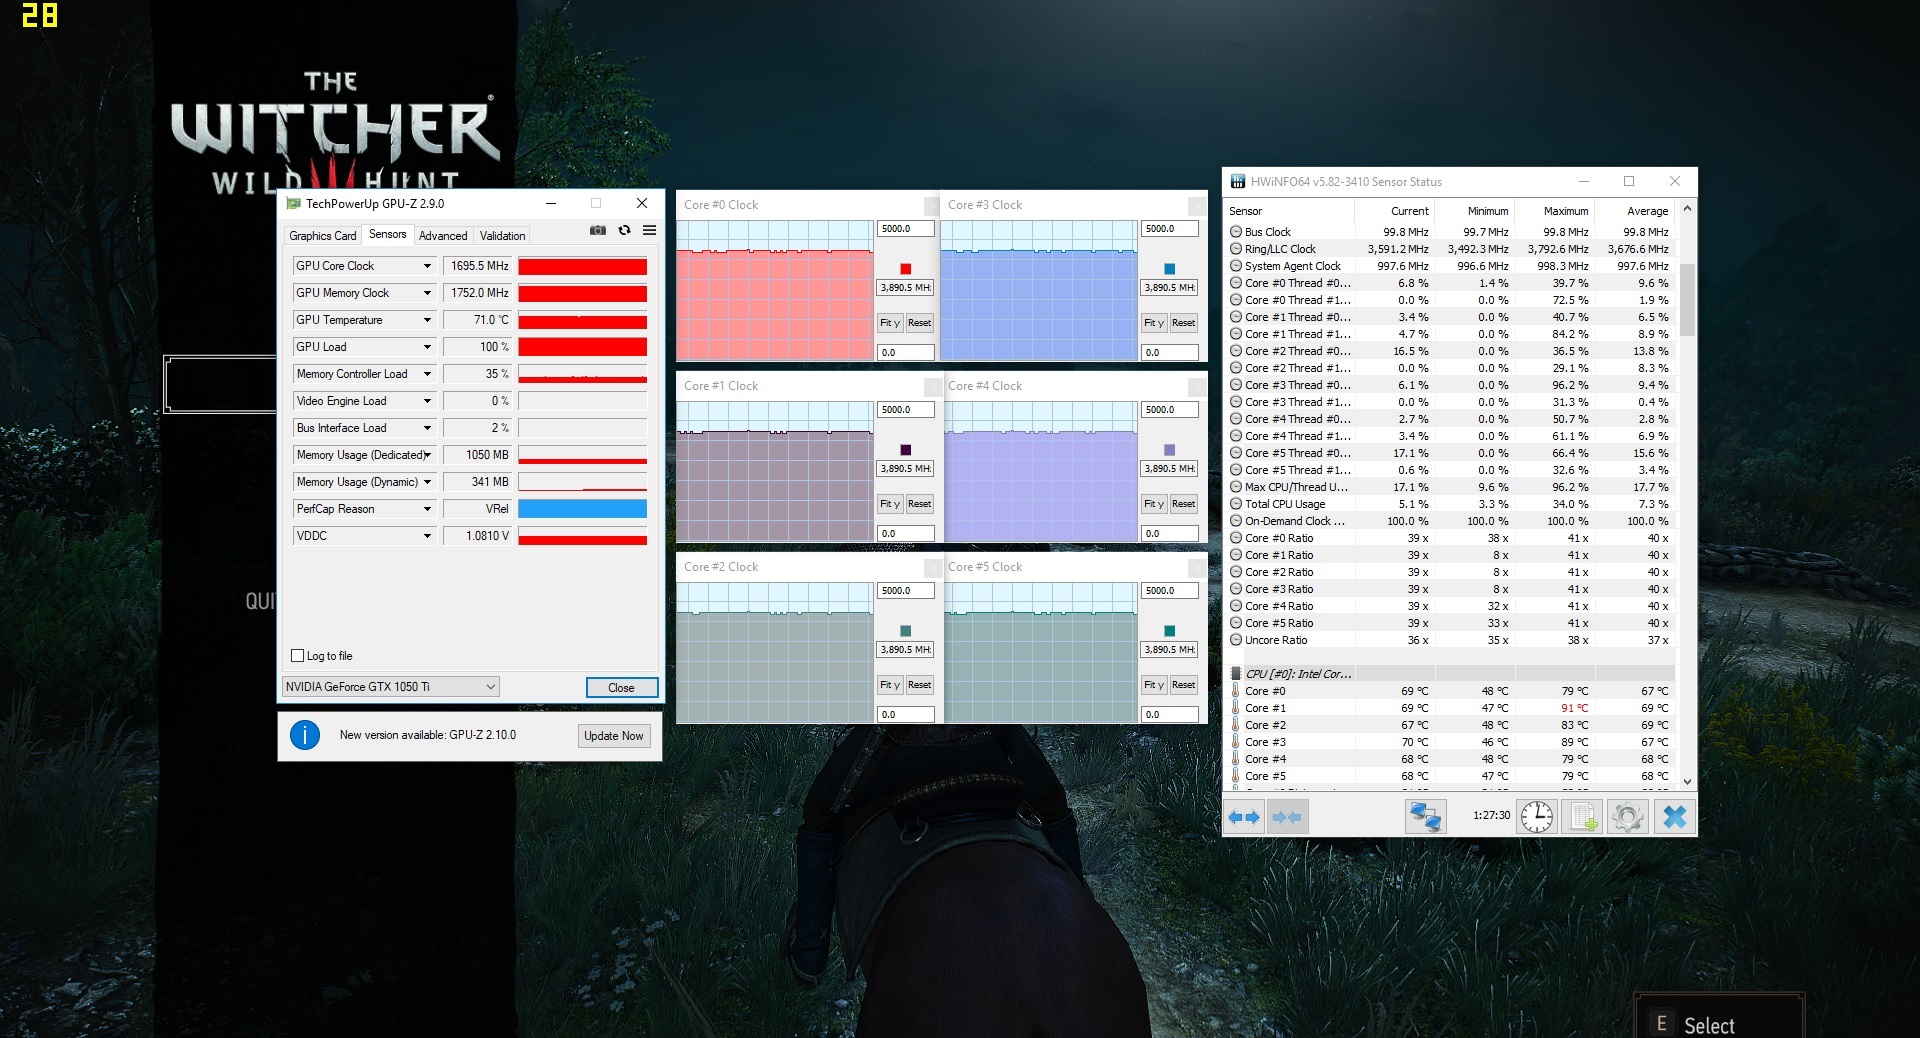Open the Advanced tab in GPU-Z
This screenshot has height=1038, width=1920.
tap(443, 236)
